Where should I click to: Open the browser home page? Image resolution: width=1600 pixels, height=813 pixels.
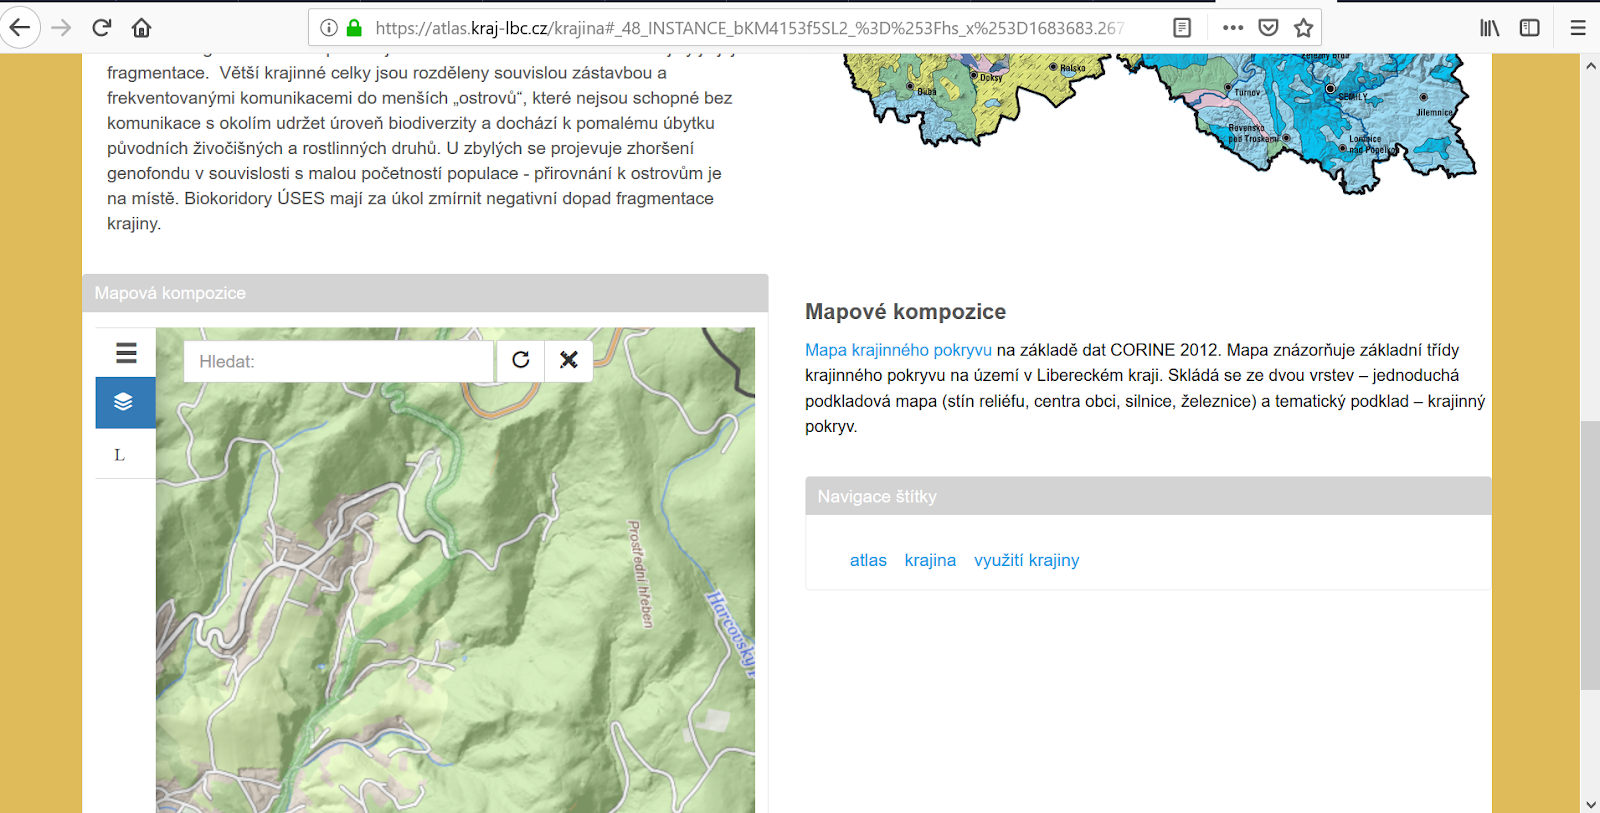[142, 28]
